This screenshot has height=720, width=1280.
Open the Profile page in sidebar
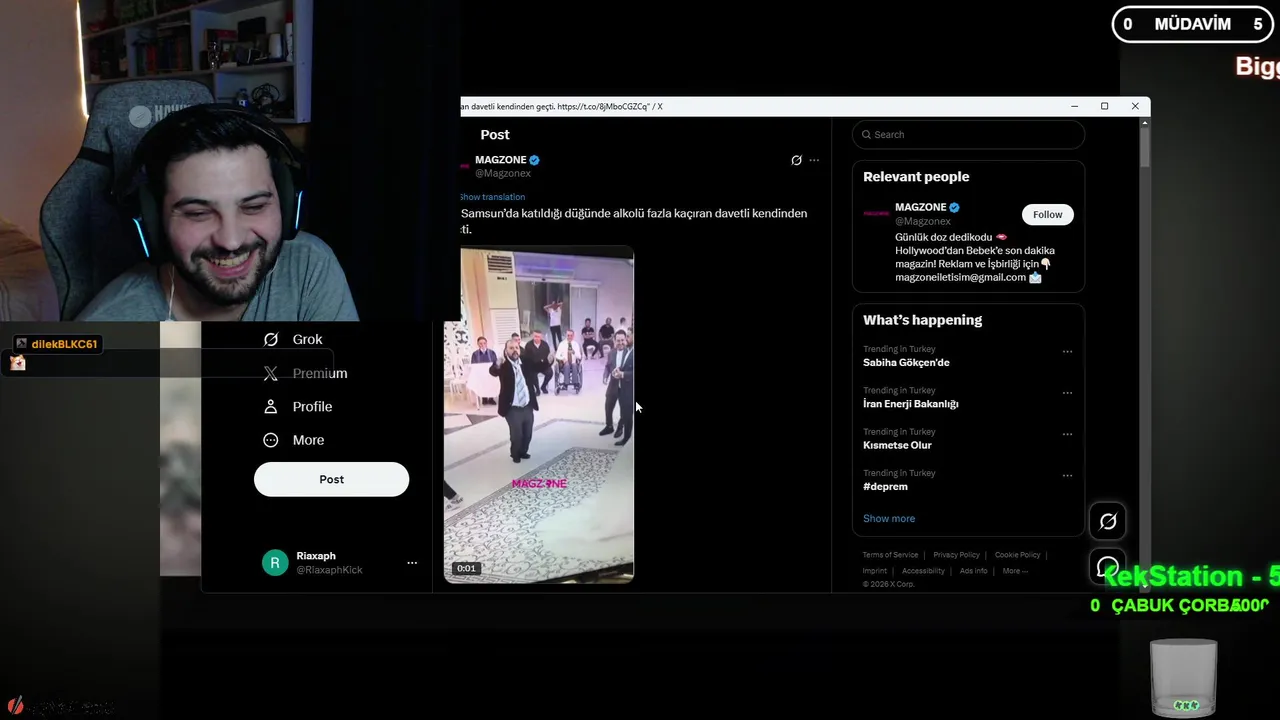tap(297, 407)
